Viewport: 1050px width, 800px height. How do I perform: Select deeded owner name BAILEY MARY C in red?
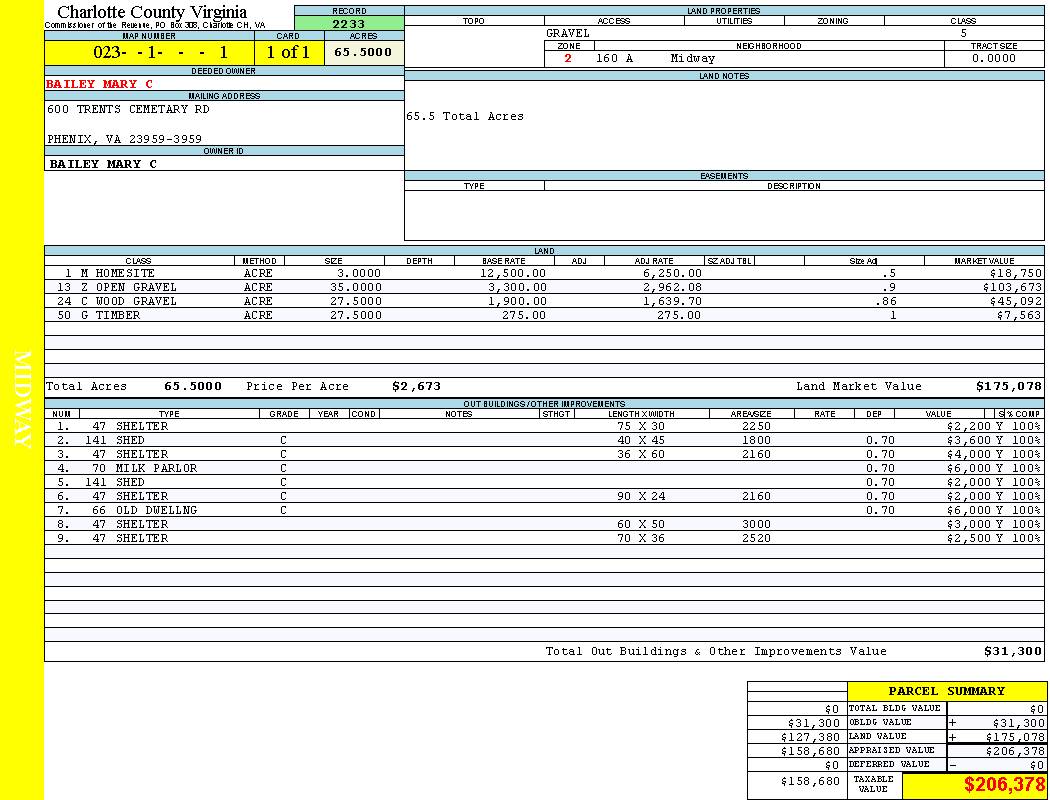click(100, 84)
